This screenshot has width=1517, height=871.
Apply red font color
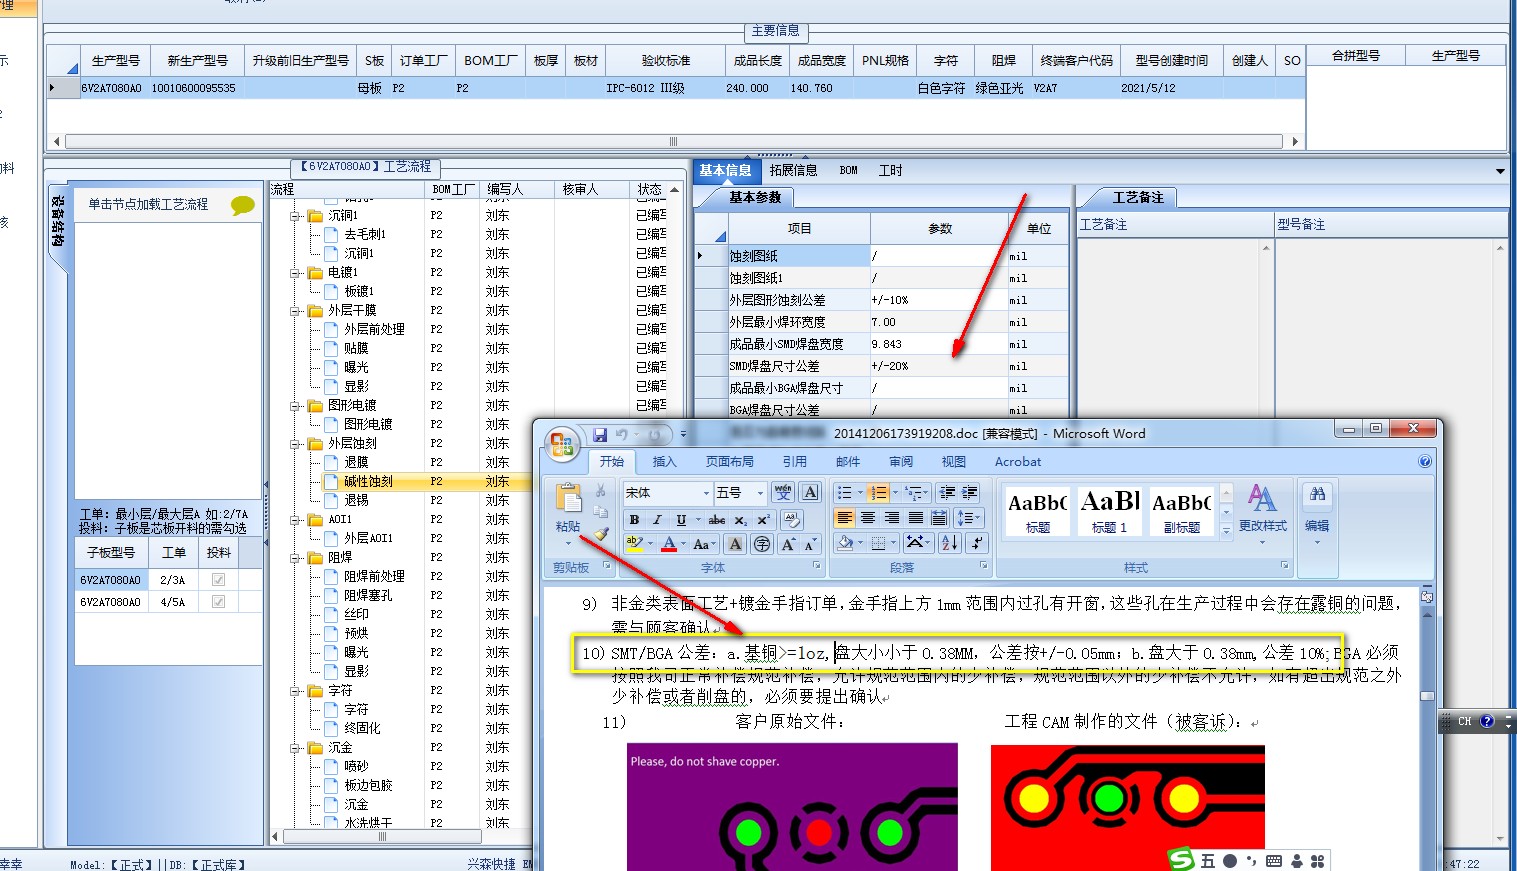[669, 543]
